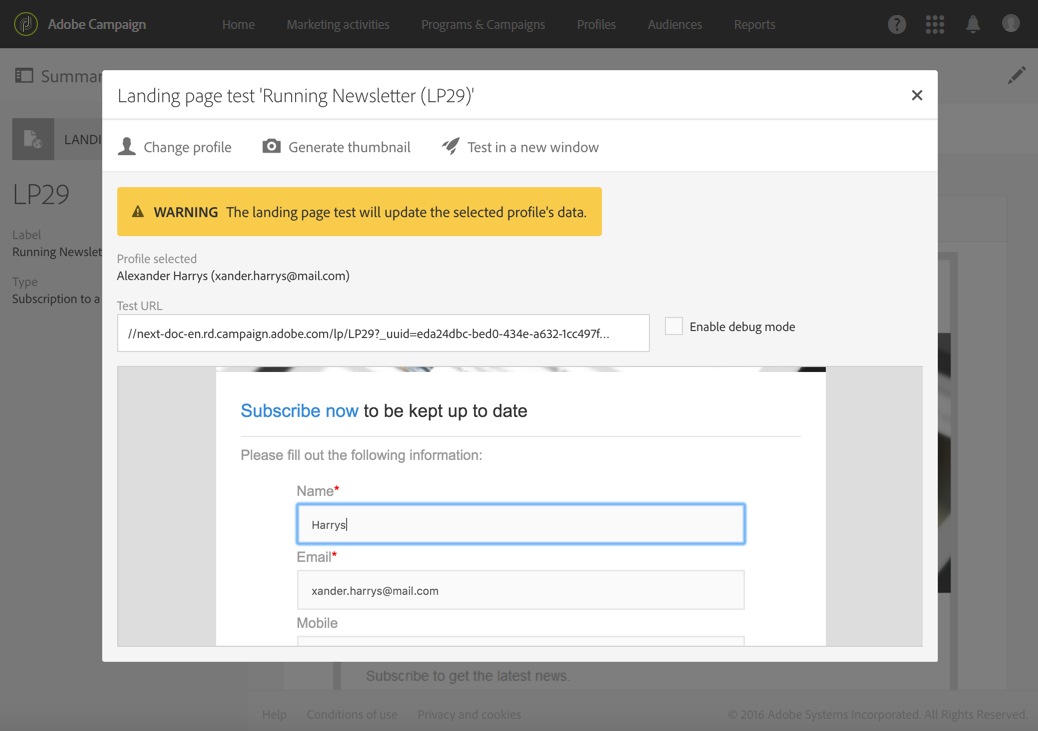Navigate to the Audiences menu

pos(675,24)
